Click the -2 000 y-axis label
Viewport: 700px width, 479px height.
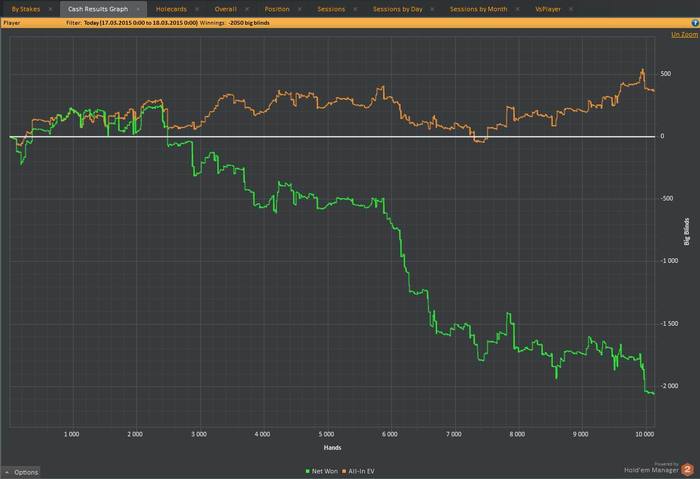(x=669, y=386)
